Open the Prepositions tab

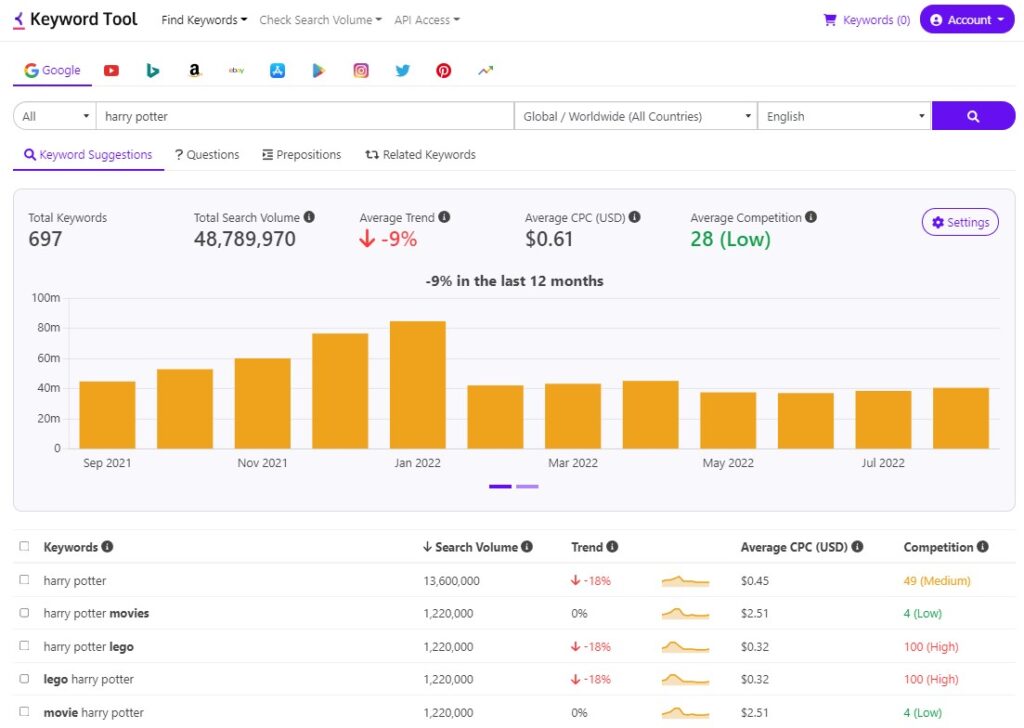pyautogui.click(x=302, y=155)
